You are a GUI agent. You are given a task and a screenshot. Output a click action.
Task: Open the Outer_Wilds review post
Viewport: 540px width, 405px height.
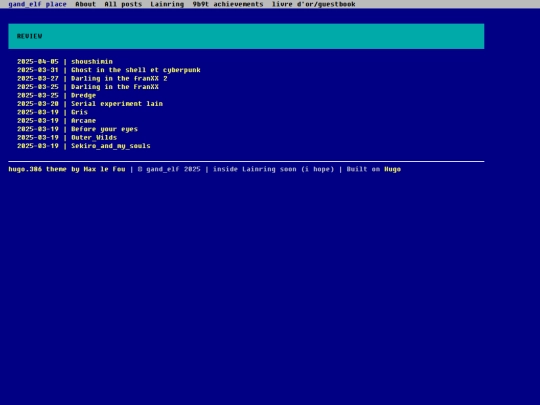(94, 137)
